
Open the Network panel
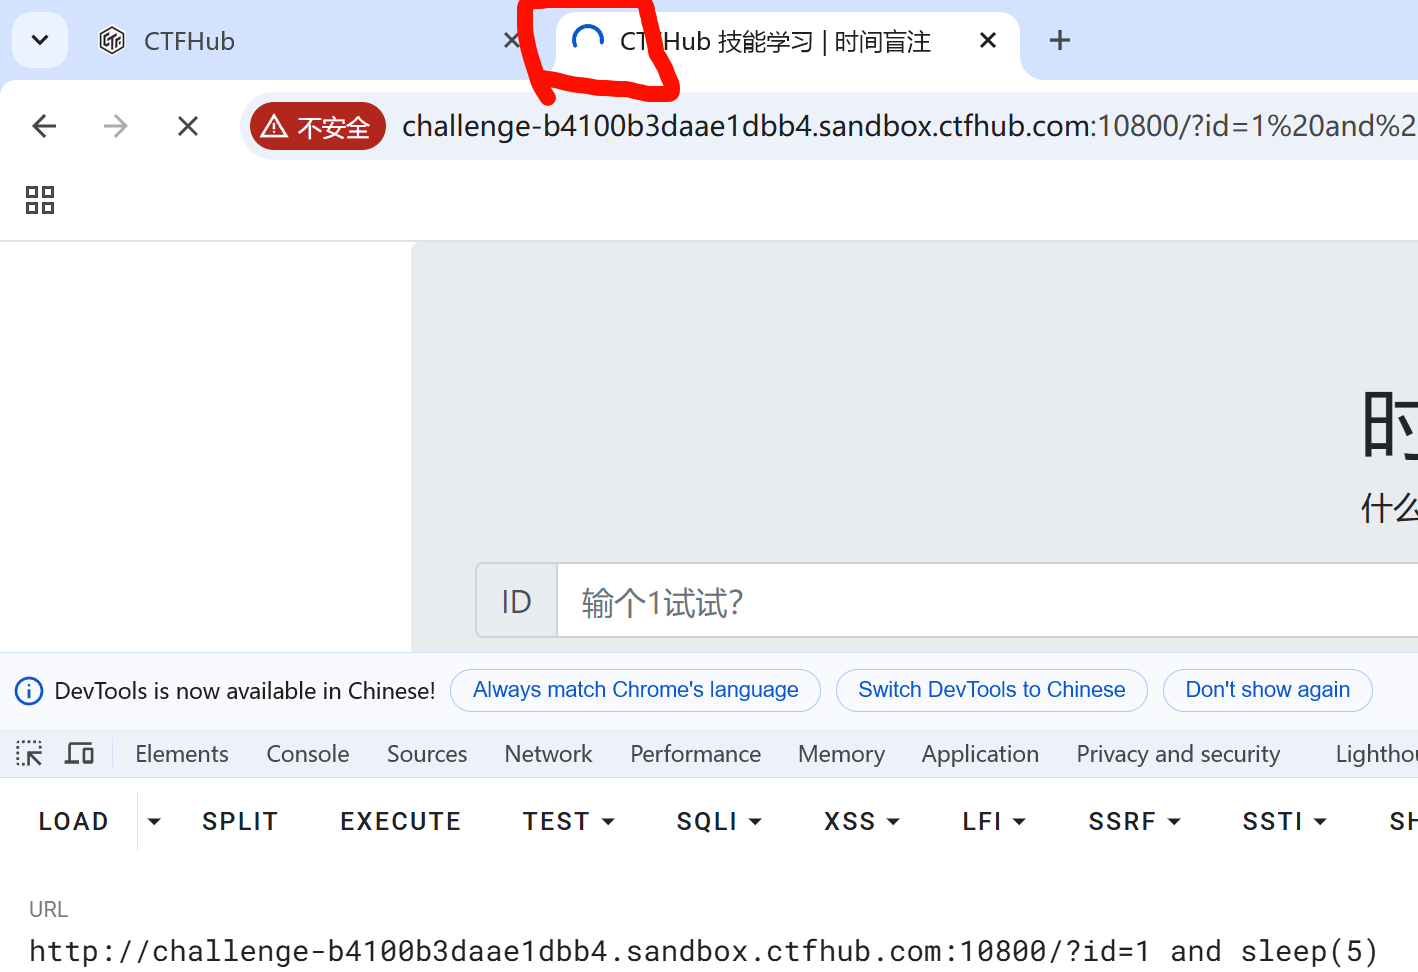click(x=548, y=754)
